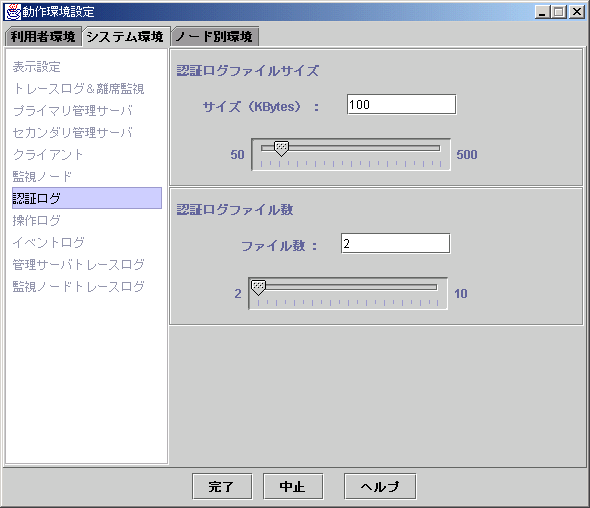Viewport: 590px width, 508px height.
Task: Open セカンダリ管理サーバ settings
Action: [x=72, y=132]
